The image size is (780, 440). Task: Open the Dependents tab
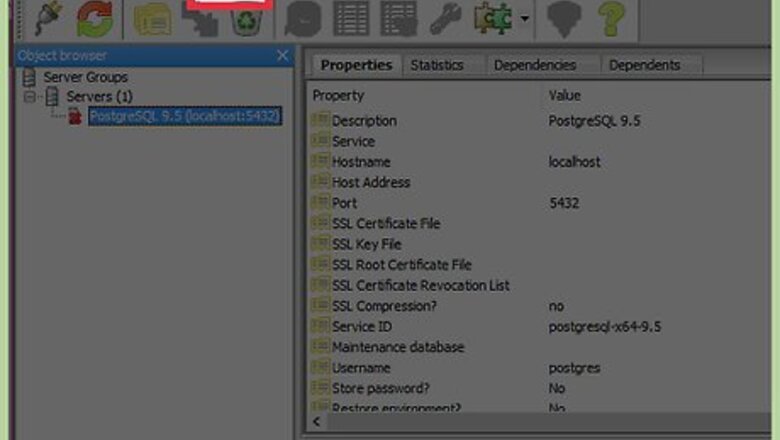coord(644,65)
